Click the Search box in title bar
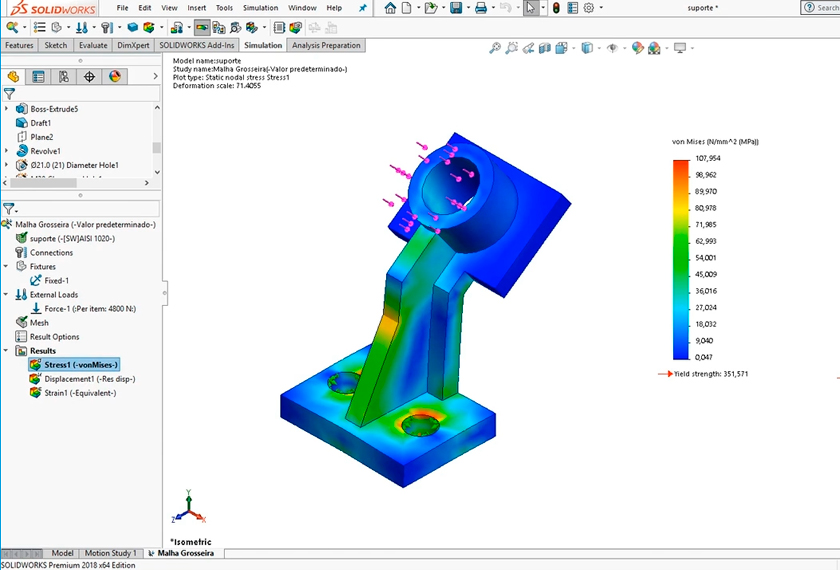The height and width of the screenshot is (570, 840). (819, 8)
